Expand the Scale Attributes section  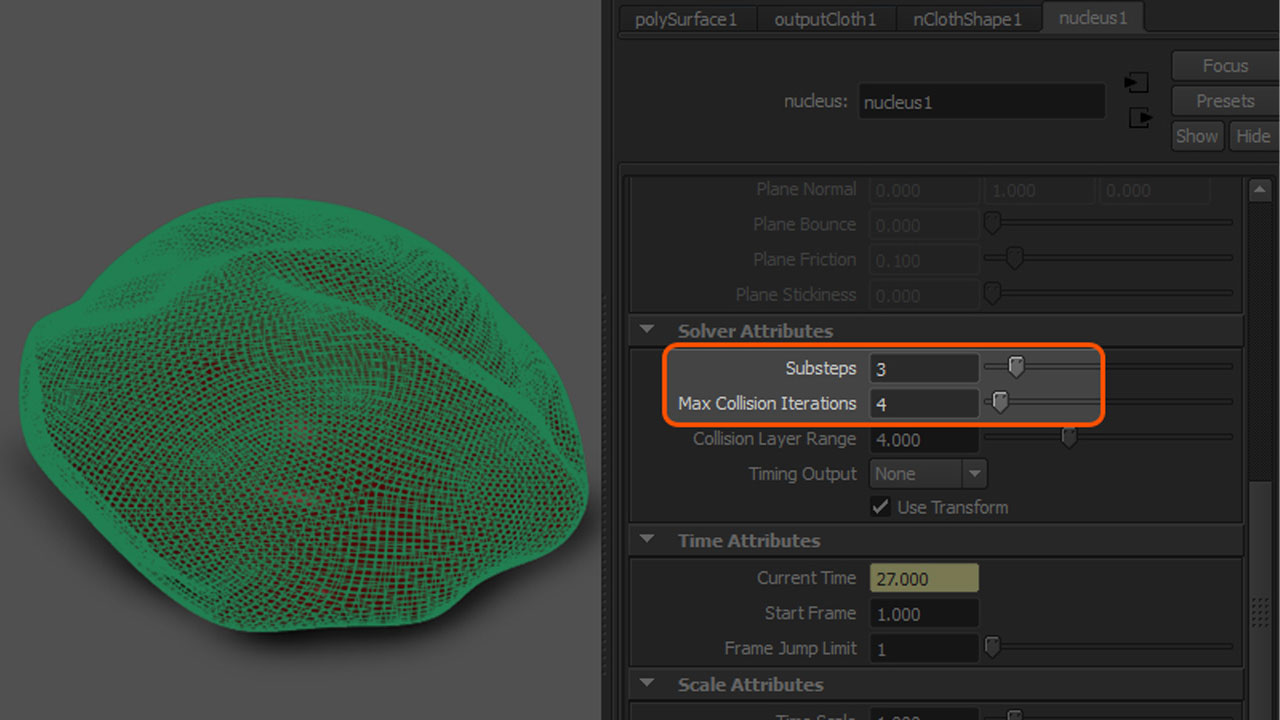646,684
